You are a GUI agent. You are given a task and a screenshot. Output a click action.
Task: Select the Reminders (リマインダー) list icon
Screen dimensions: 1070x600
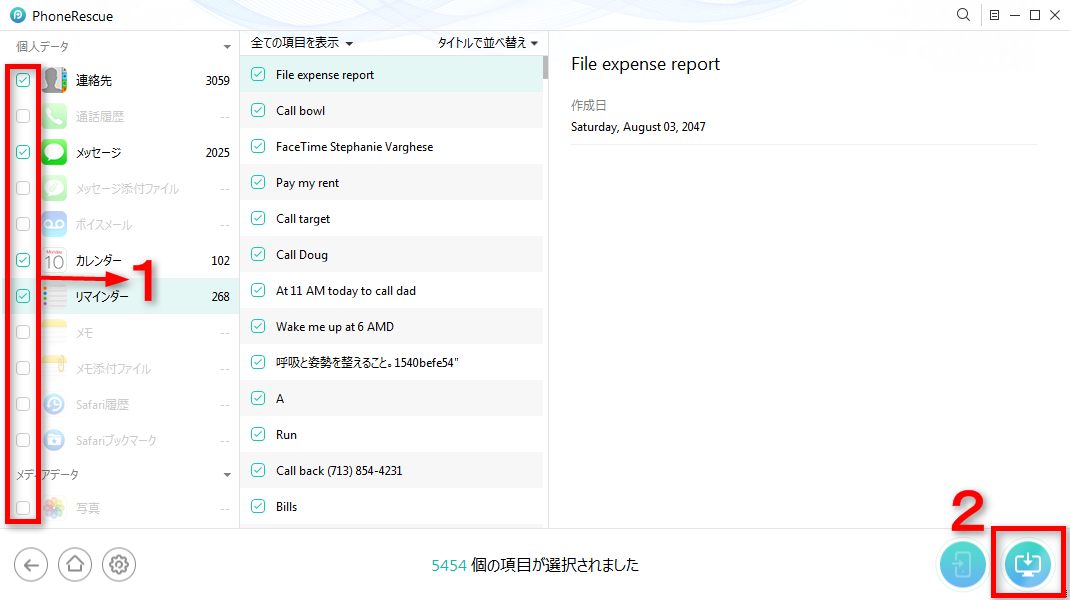[x=54, y=296]
